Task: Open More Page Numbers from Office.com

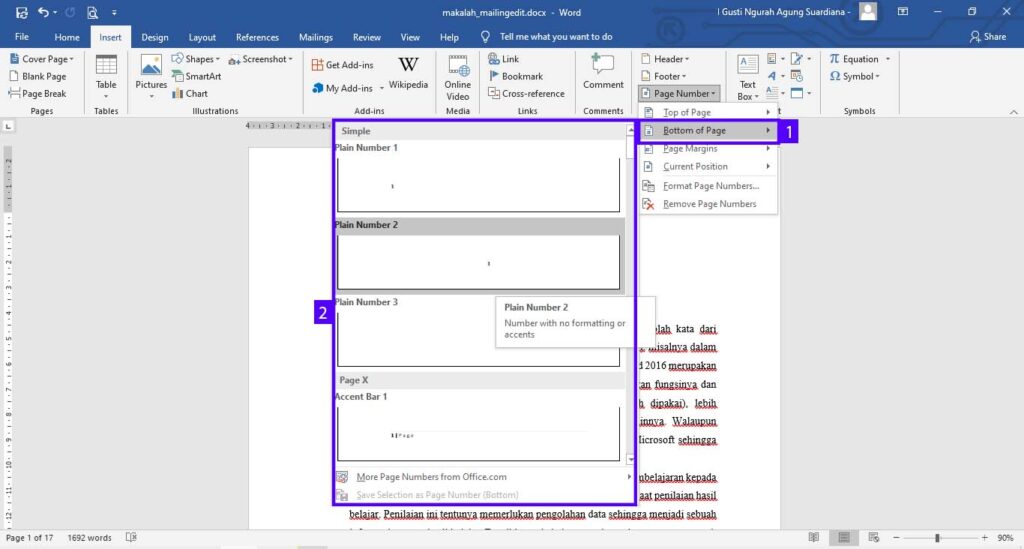Action: pyautogui.click(x=484, y=477)
